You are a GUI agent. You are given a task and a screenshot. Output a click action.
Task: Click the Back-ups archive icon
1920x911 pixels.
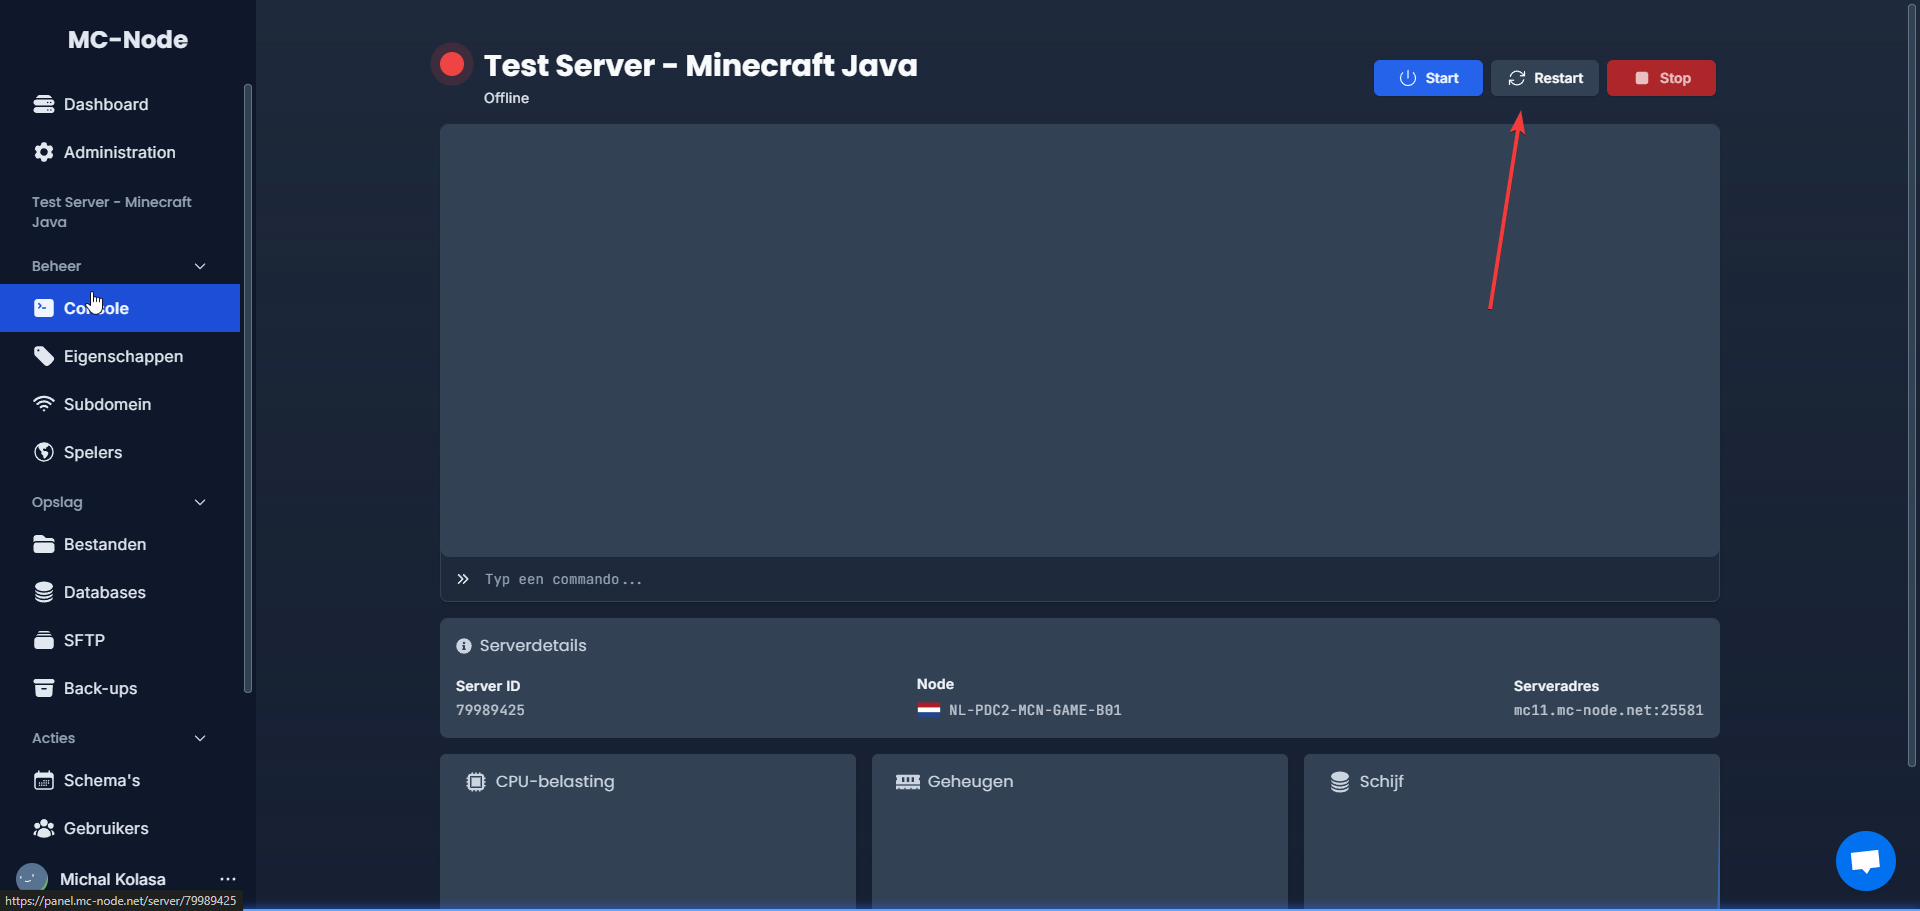[x=43, y=688]
